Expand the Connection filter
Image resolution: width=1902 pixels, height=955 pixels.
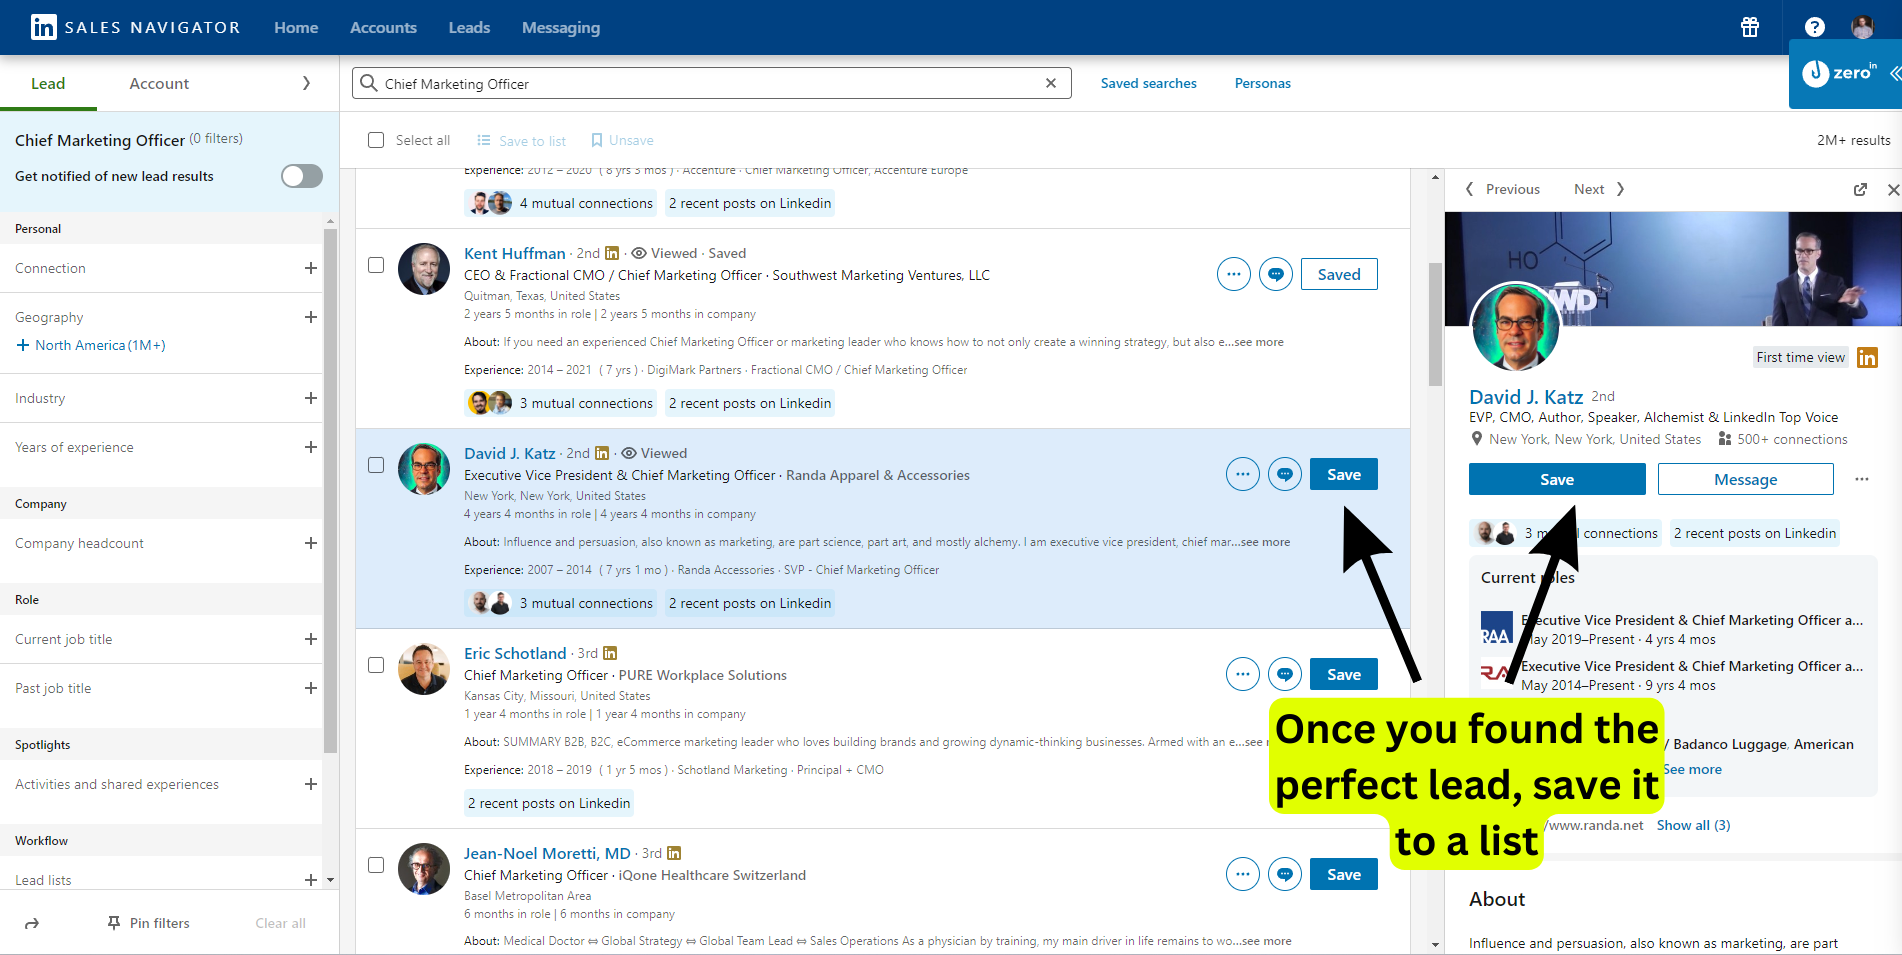point(311,268)
